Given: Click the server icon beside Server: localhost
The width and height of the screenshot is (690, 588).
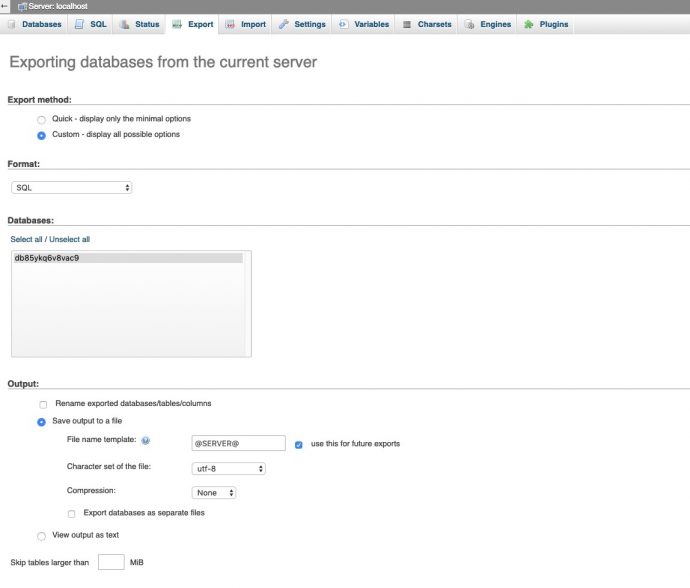Looking at the screenshot, I should (x=22, y=7).
